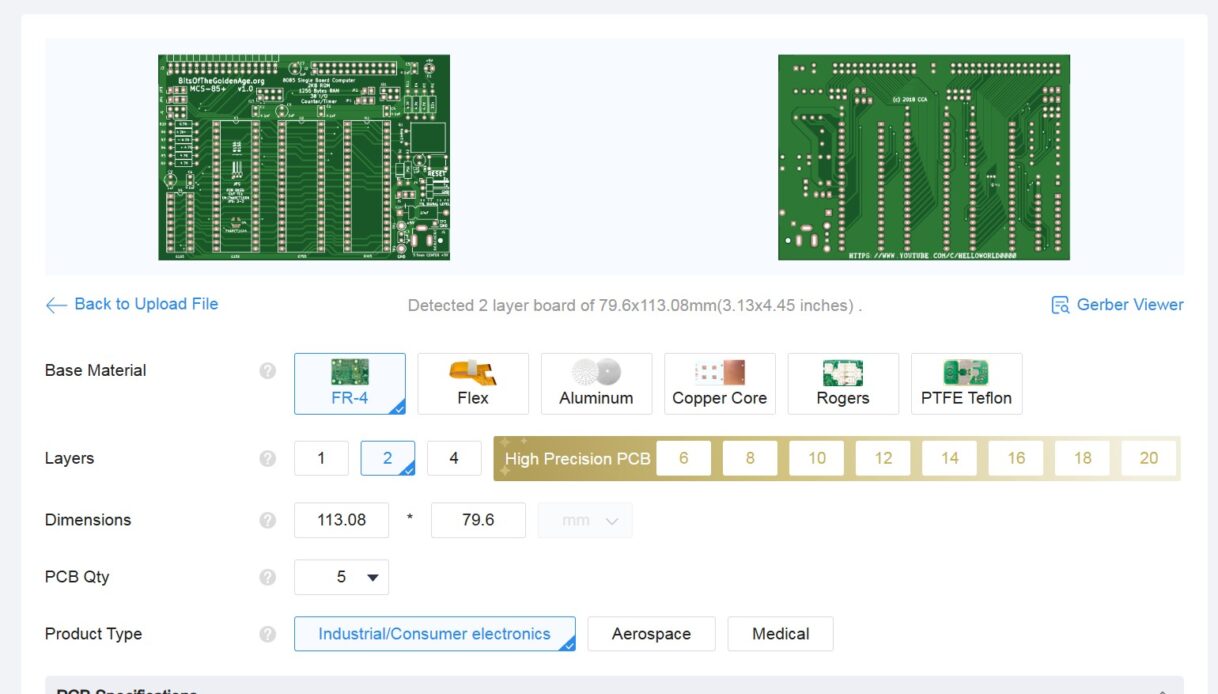Click help icon beside Product Type

(x=267, y=634)
